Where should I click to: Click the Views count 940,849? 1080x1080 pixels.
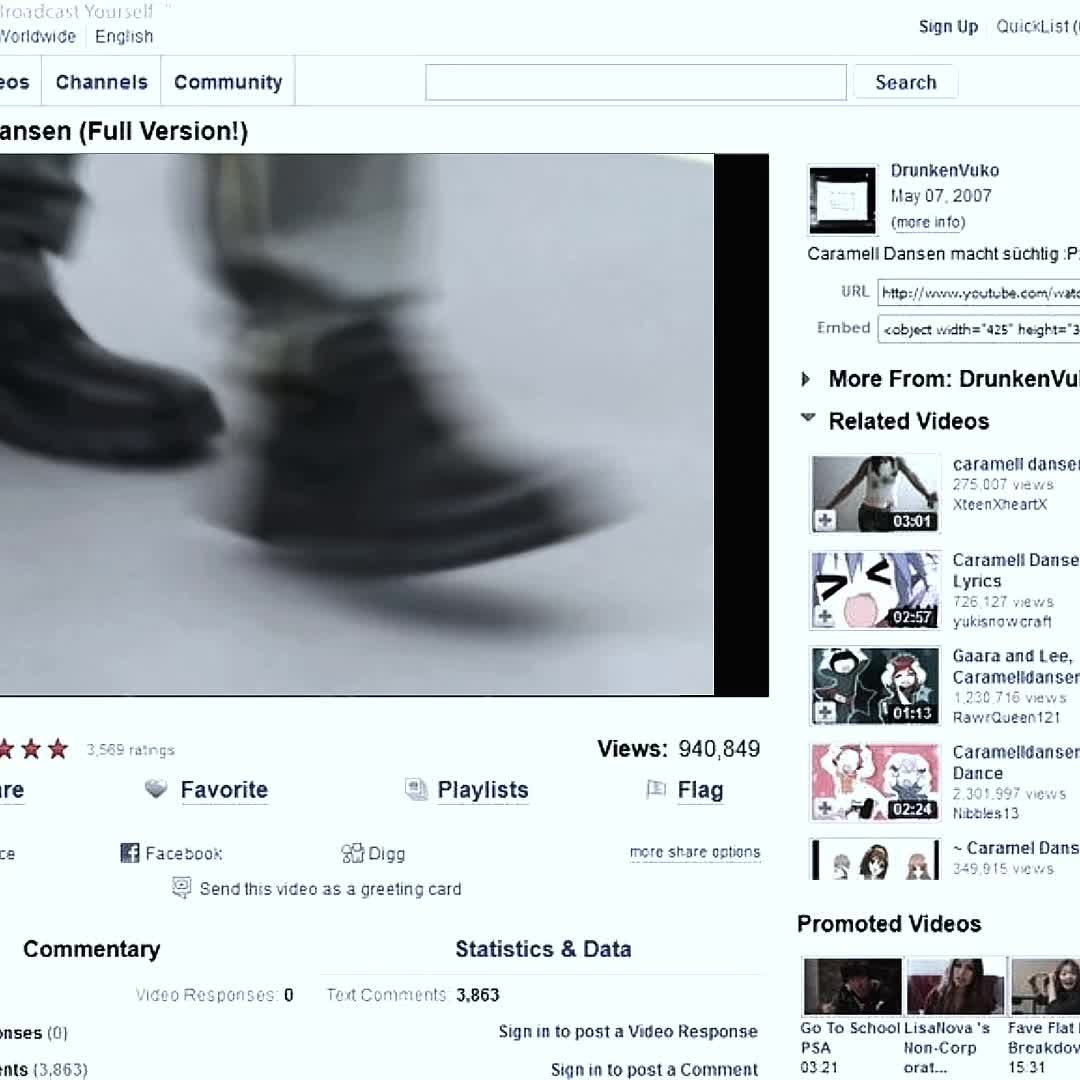coord(719,749)
